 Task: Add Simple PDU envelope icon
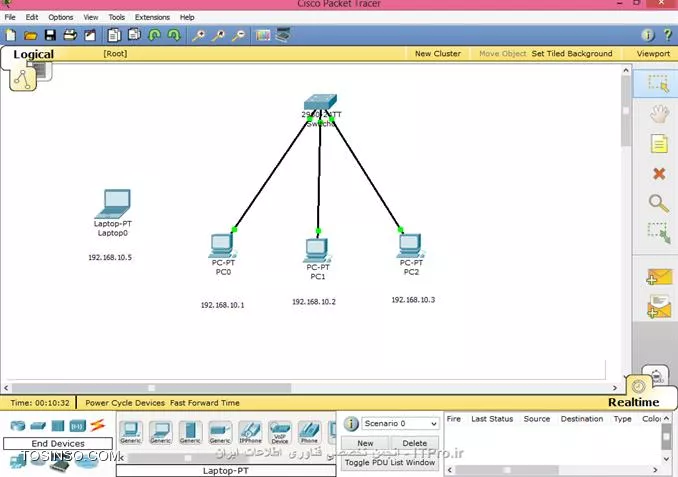point(659,277)
